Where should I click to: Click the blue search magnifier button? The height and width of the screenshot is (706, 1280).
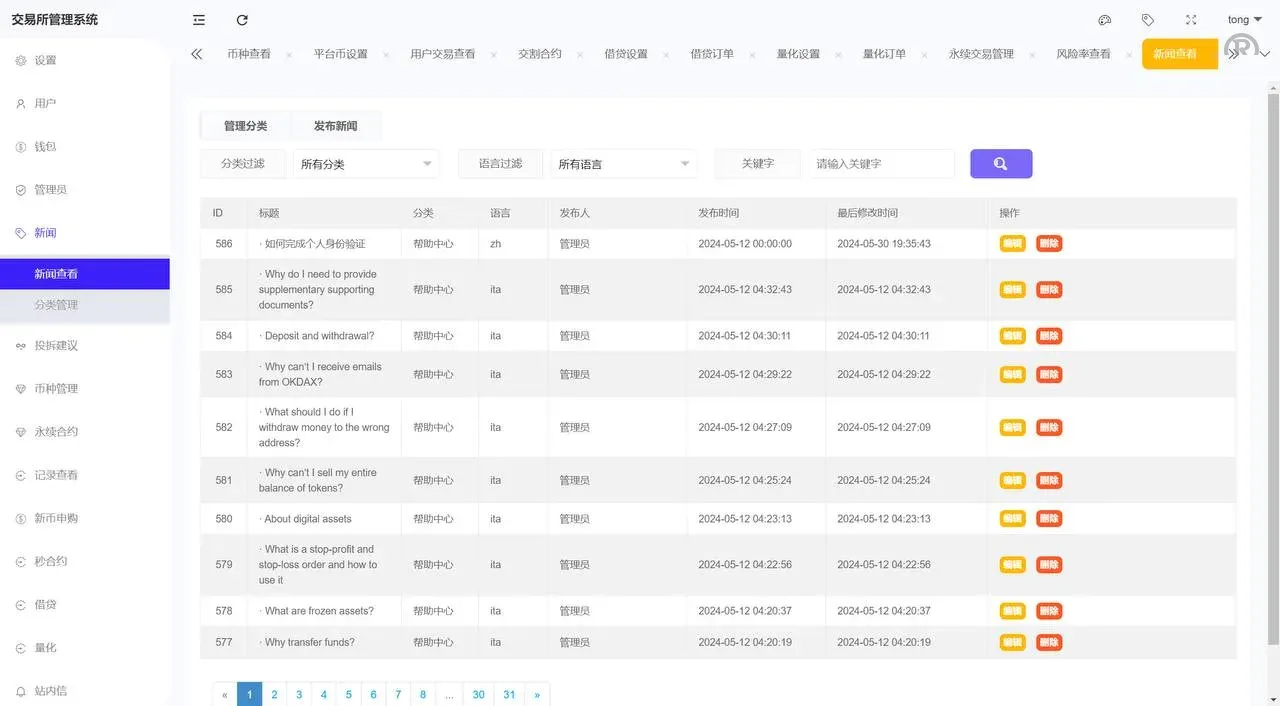click(1001, 163)
